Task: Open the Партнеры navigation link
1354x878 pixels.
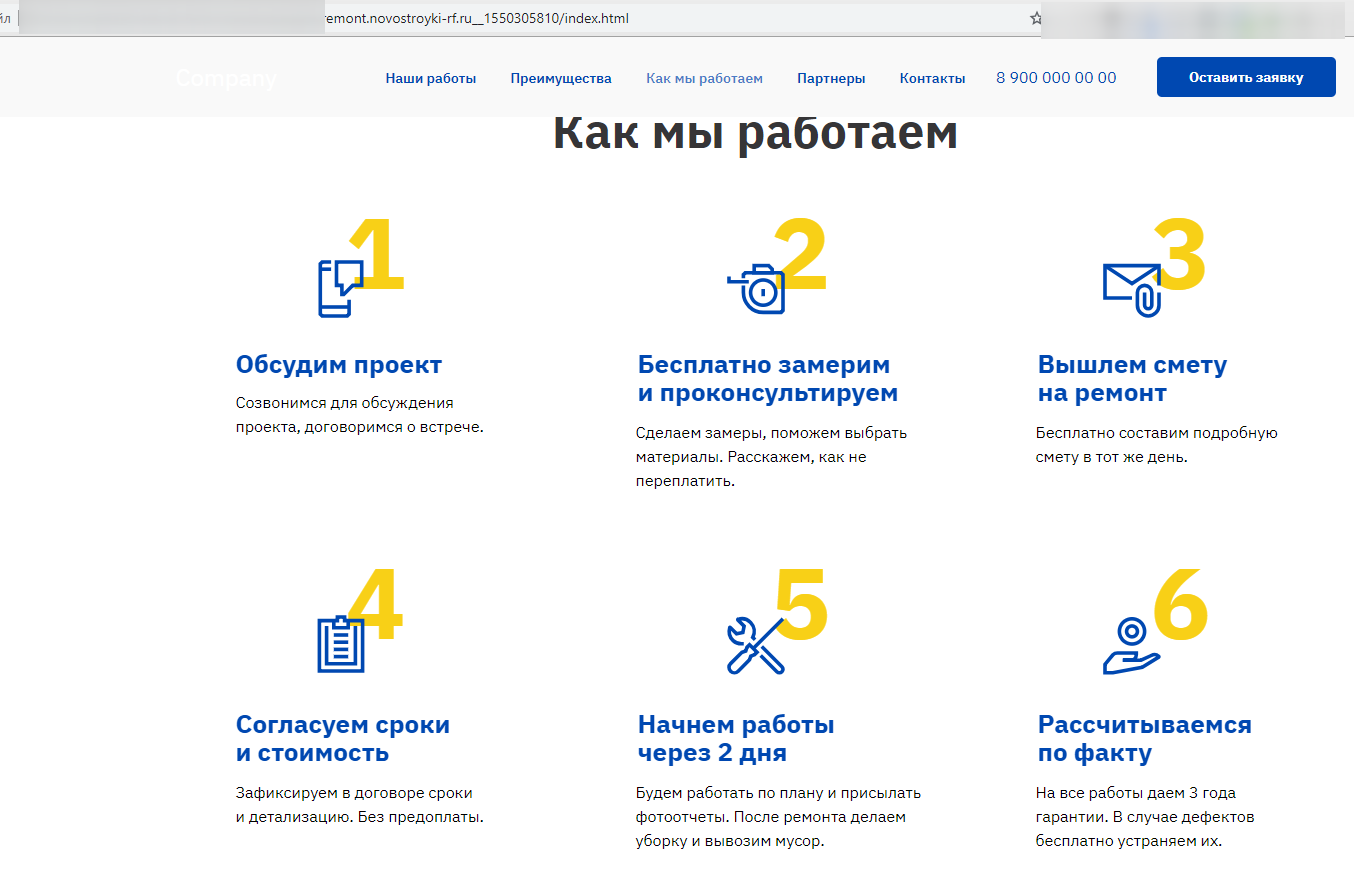Action: (x=831, y=78)
